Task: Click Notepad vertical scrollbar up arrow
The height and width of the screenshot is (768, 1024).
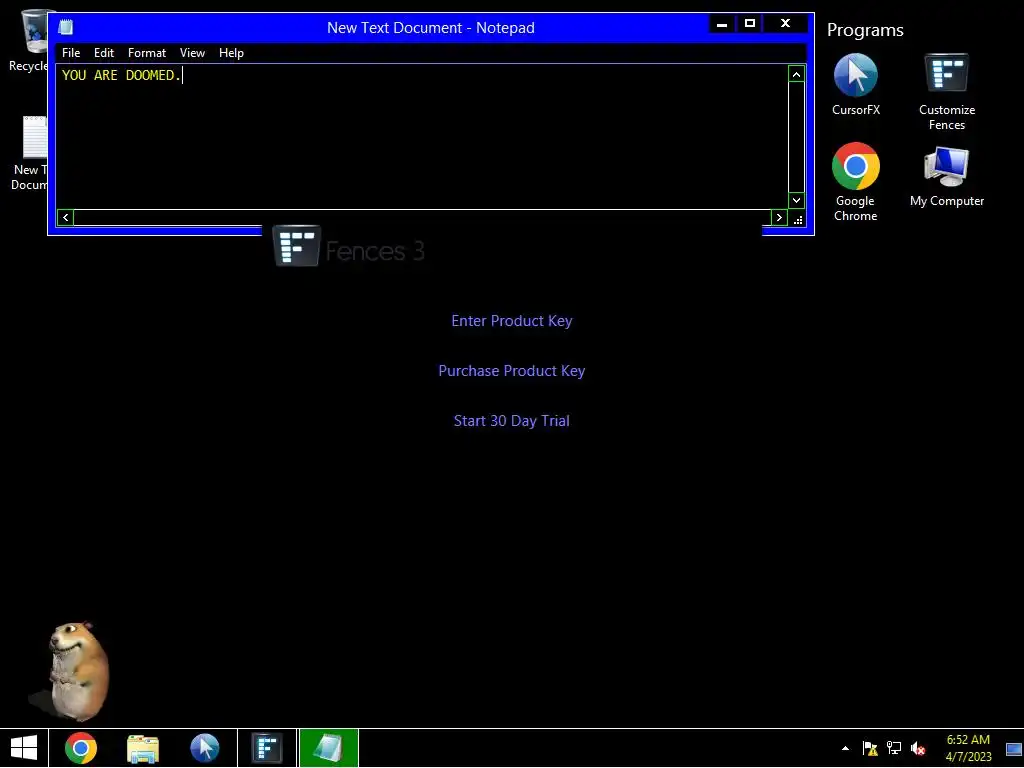Action: (x=796, y=74)
